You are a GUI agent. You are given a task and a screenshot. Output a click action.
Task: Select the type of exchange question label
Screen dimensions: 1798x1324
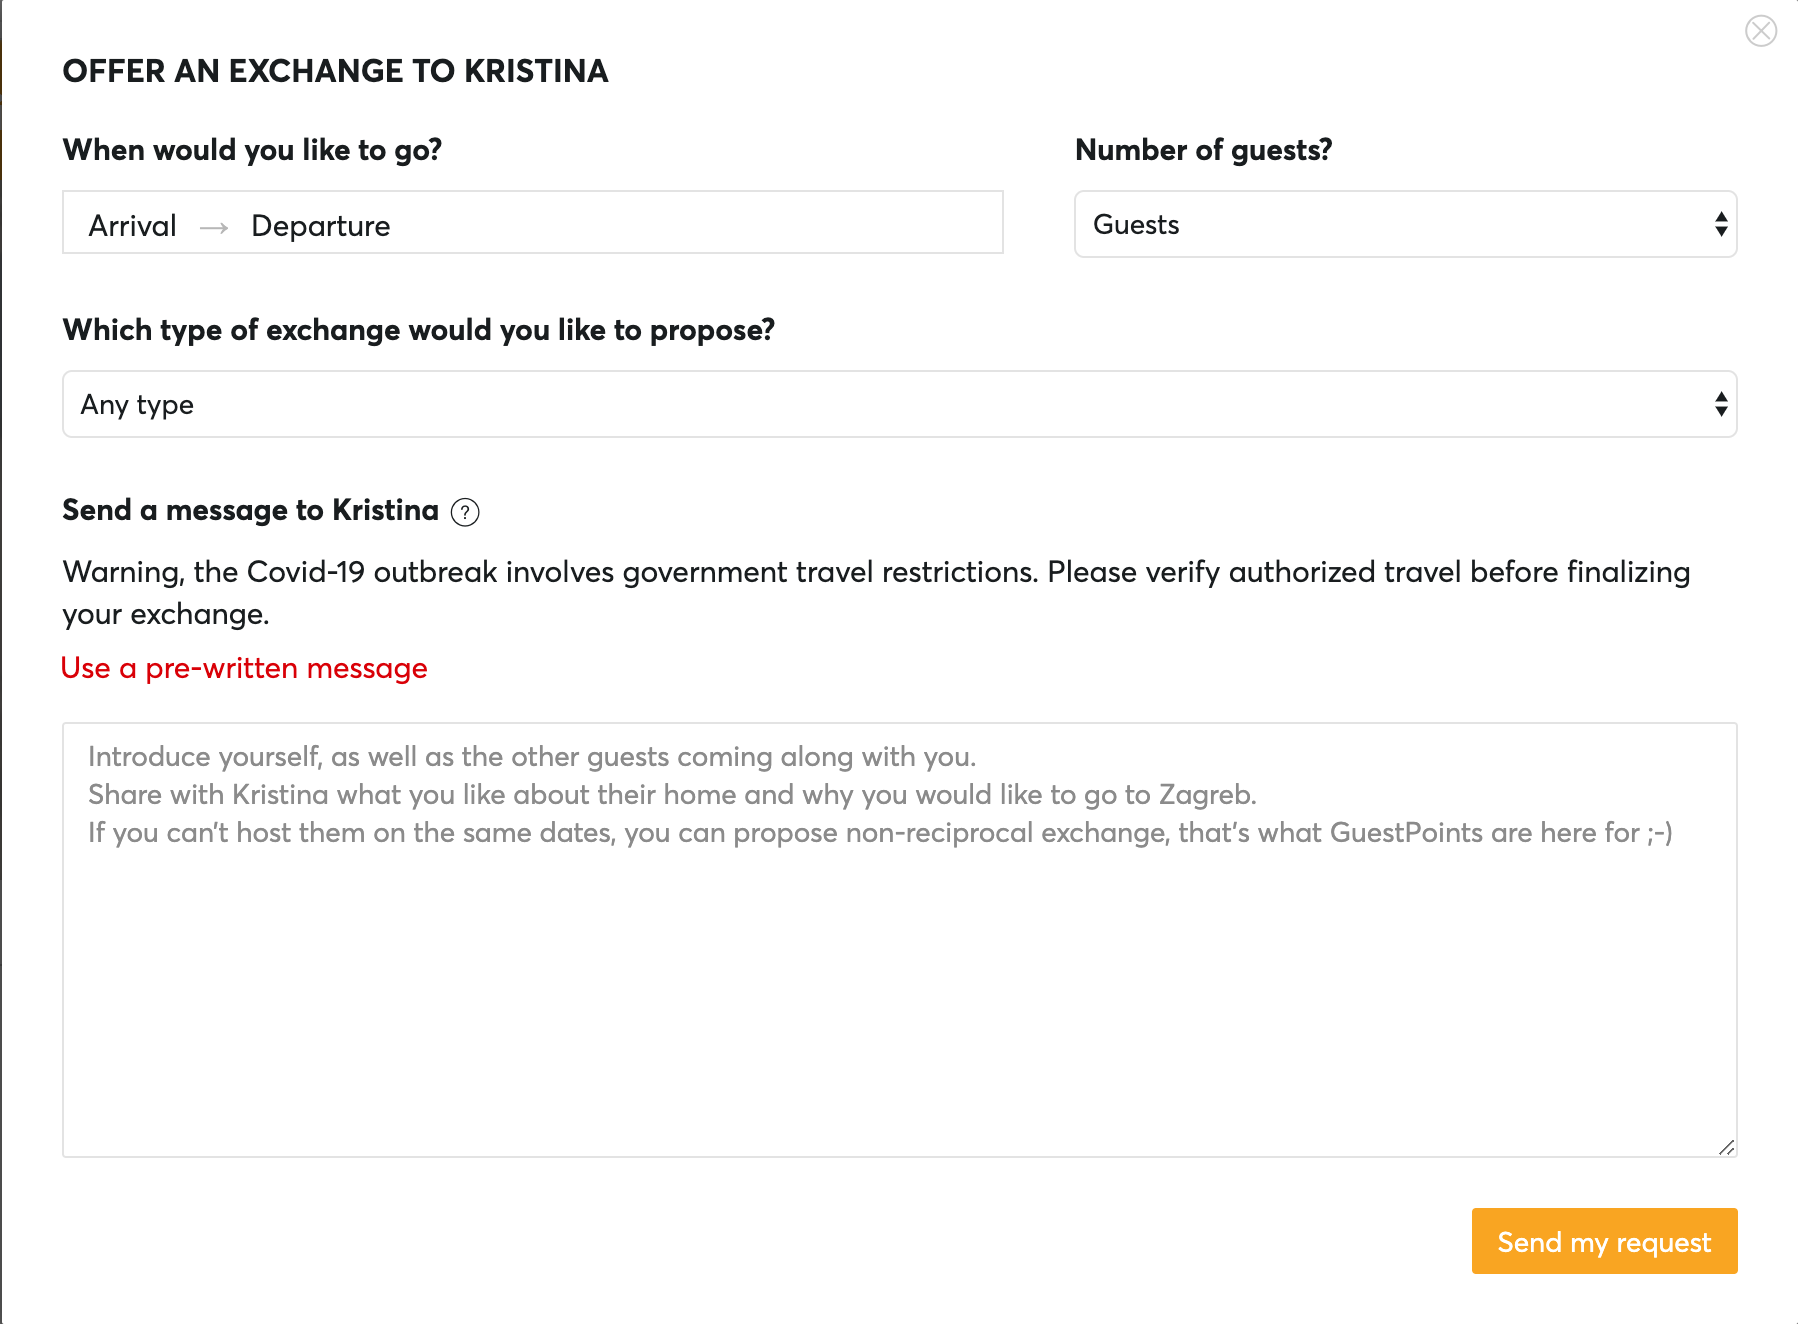pos(418,330)
